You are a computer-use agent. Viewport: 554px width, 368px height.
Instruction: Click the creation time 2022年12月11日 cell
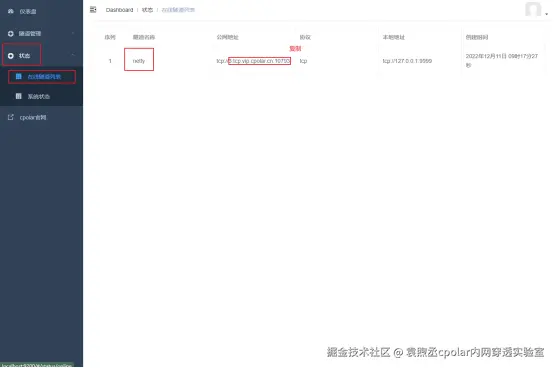tap(502, 60)
